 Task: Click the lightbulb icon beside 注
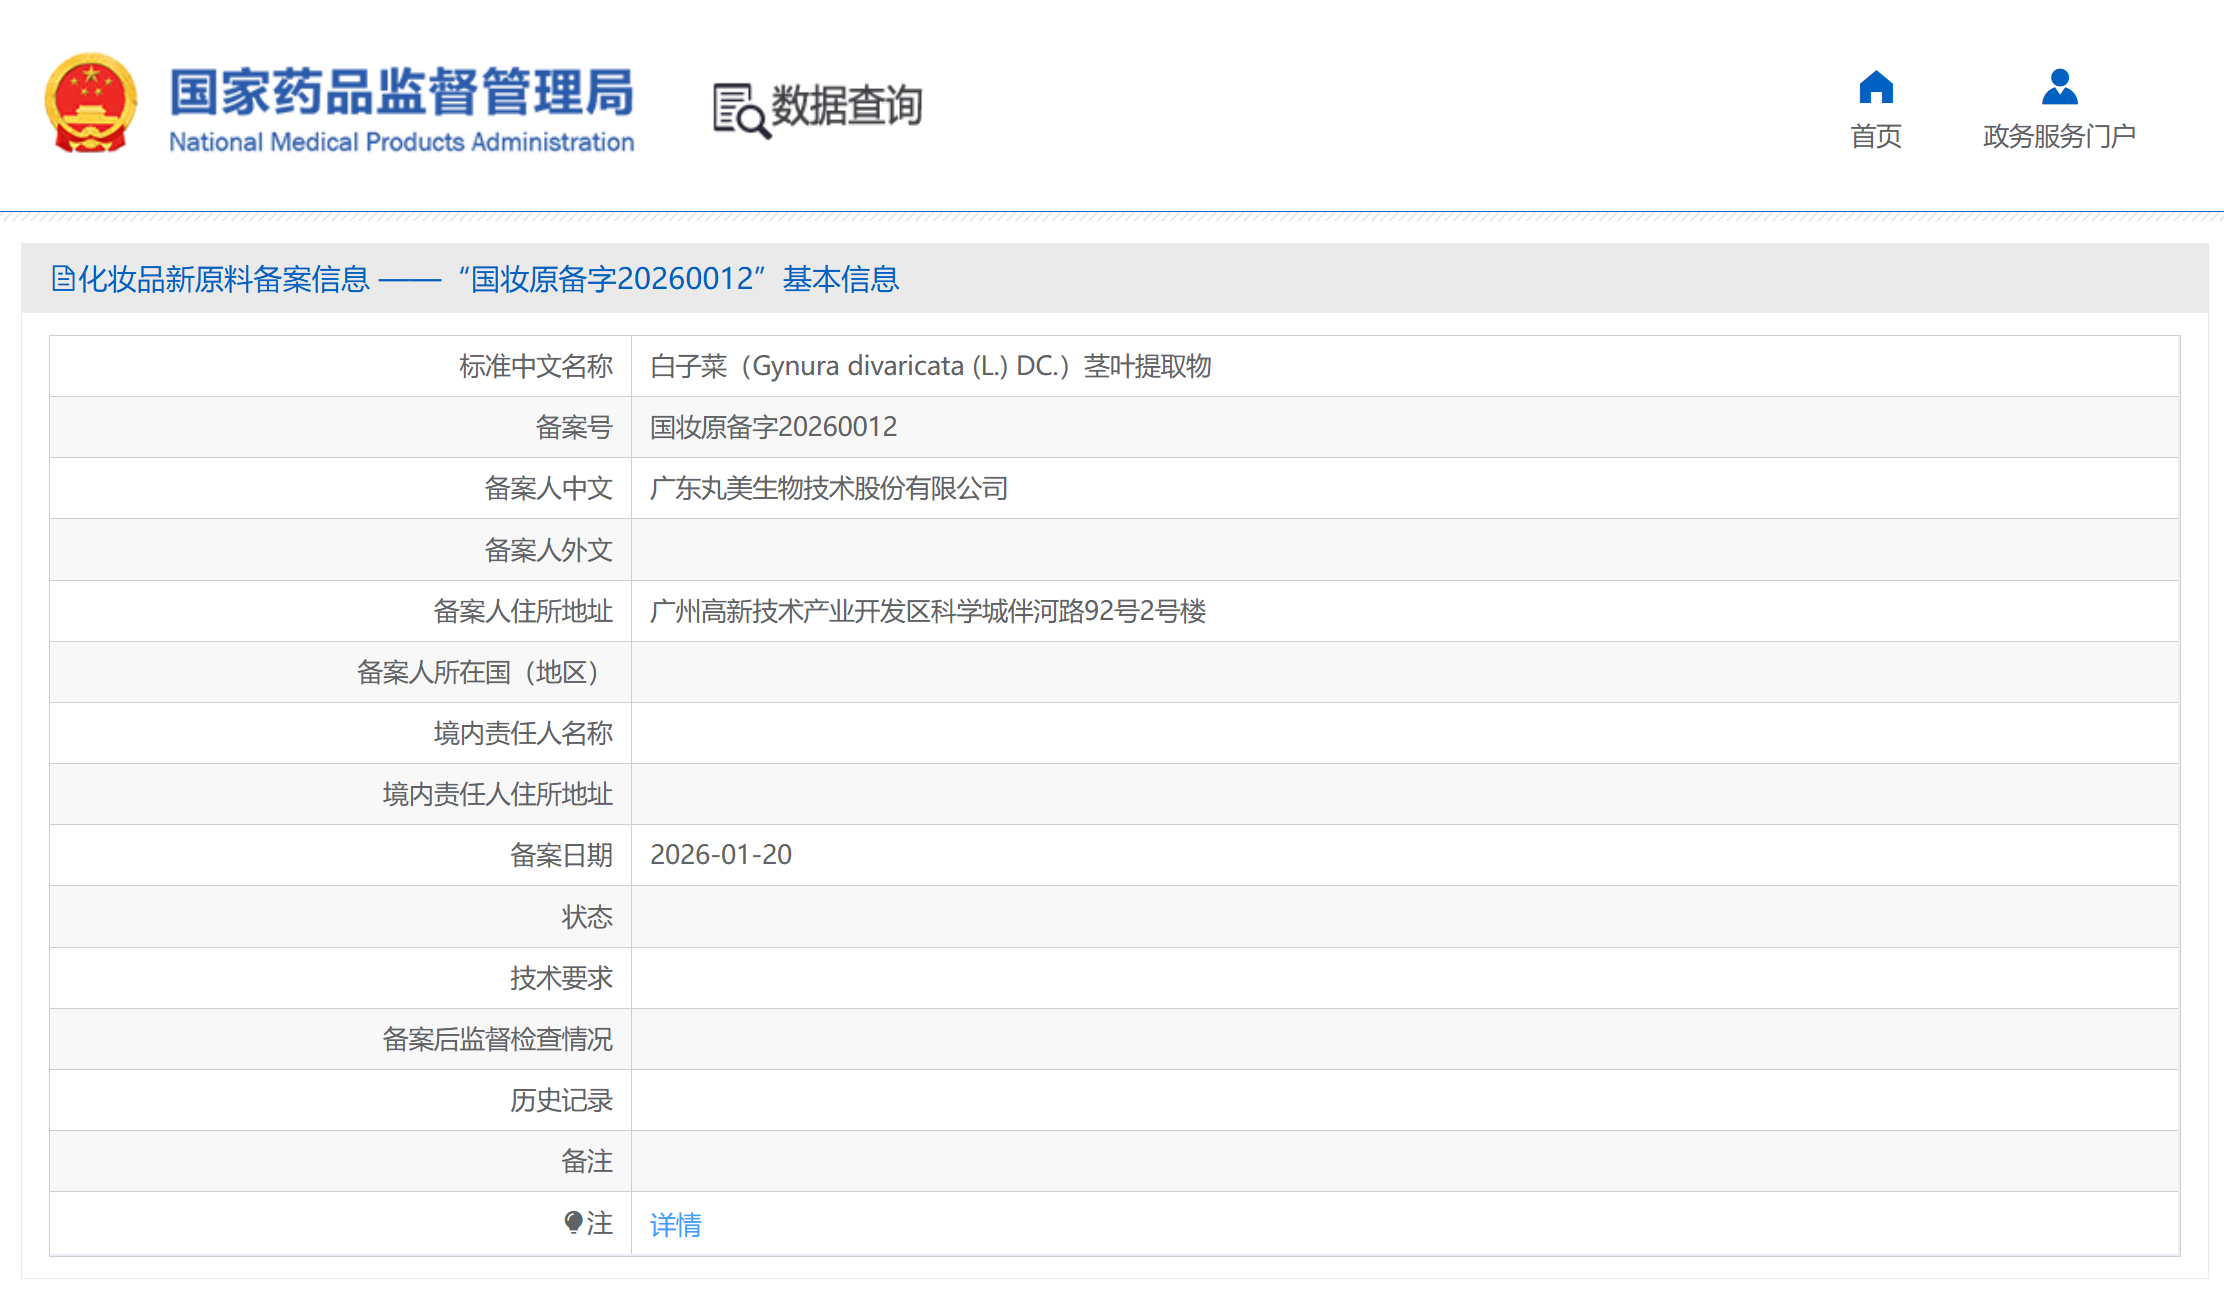coord(573,1222)
